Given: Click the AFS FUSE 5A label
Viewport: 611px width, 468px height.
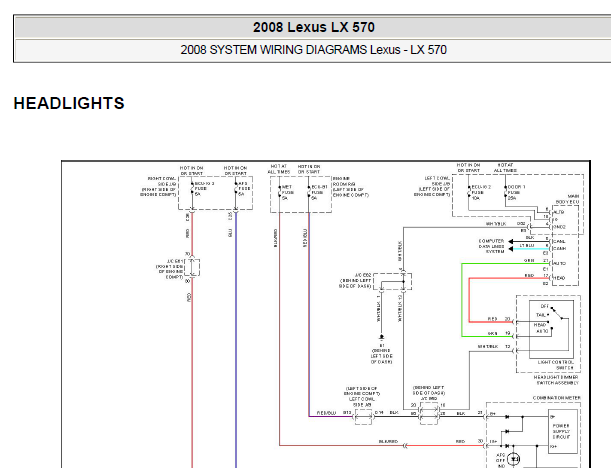Looking at the screenshot, I should 244,189.
